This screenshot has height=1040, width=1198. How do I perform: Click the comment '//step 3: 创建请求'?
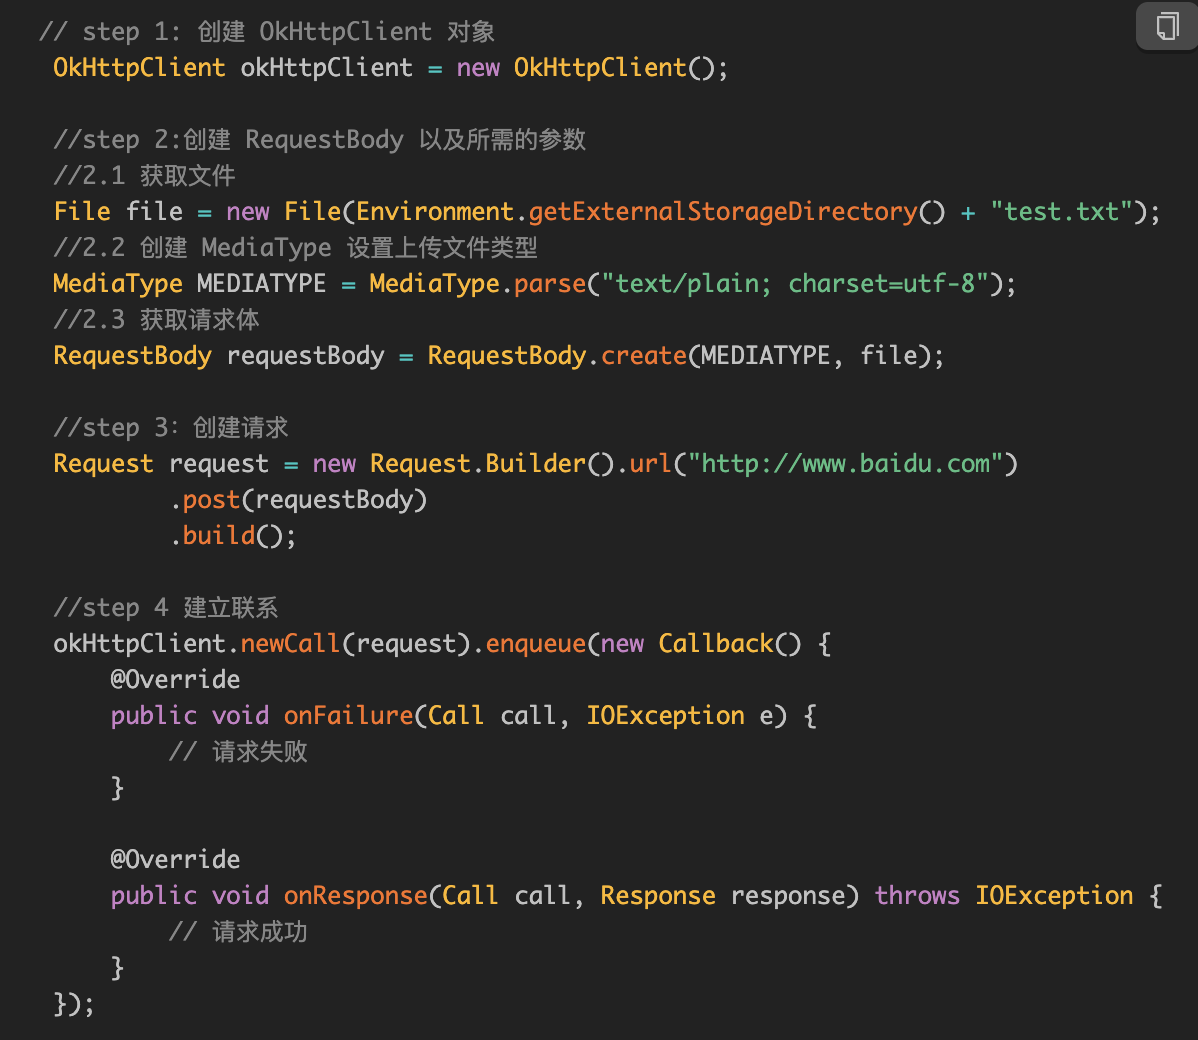click(x=171, y=428)
